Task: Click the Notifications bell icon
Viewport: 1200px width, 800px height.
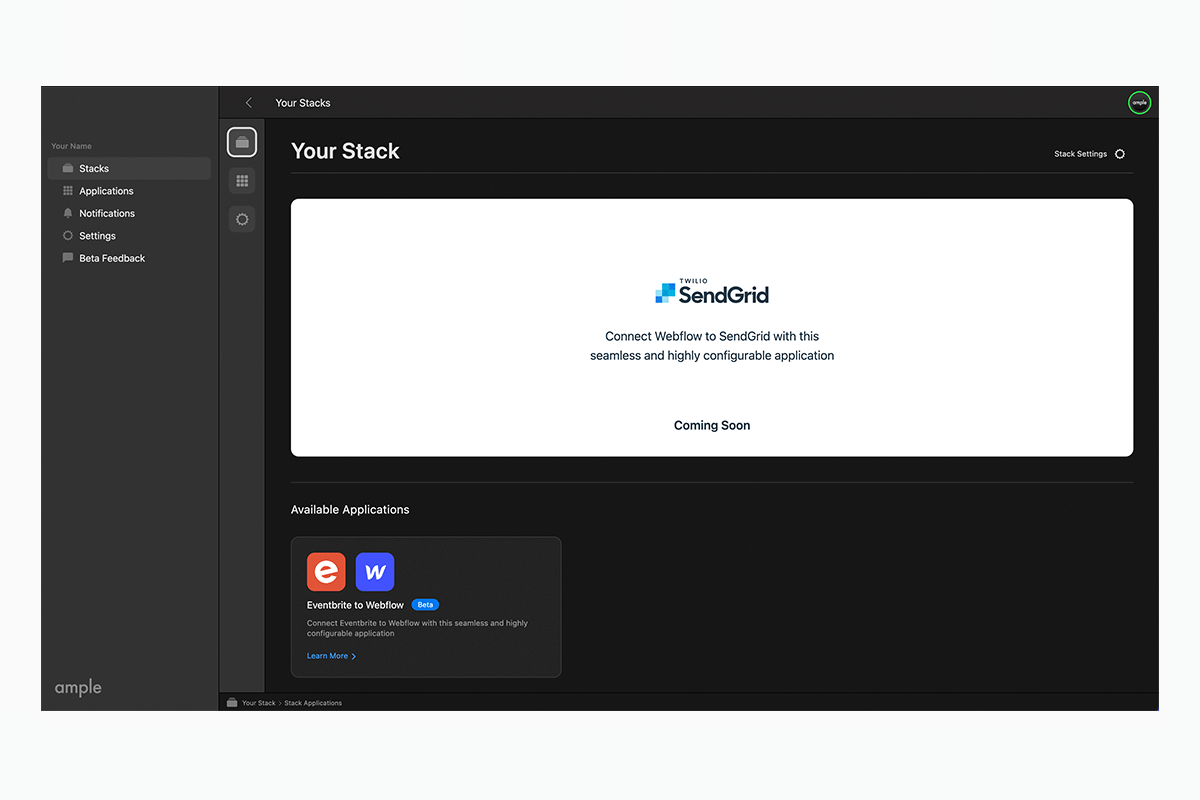Action: tap(68, 213)
